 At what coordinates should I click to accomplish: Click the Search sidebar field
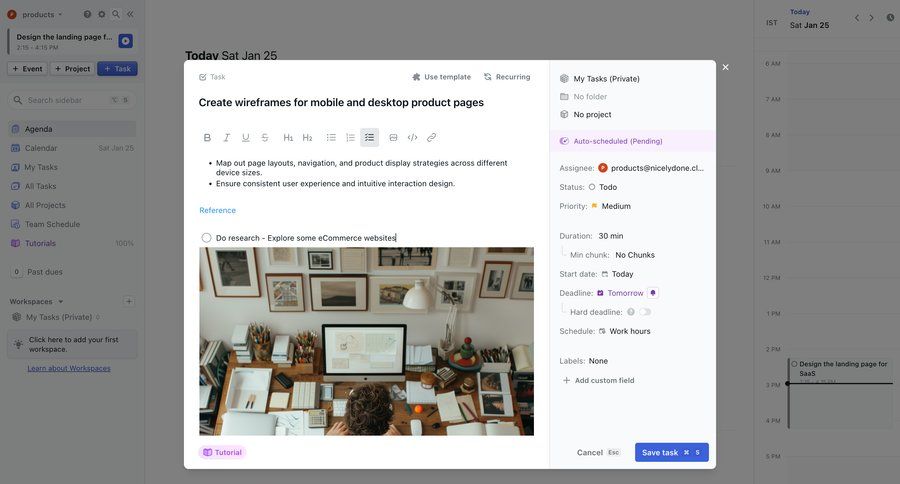click(72, 100)
